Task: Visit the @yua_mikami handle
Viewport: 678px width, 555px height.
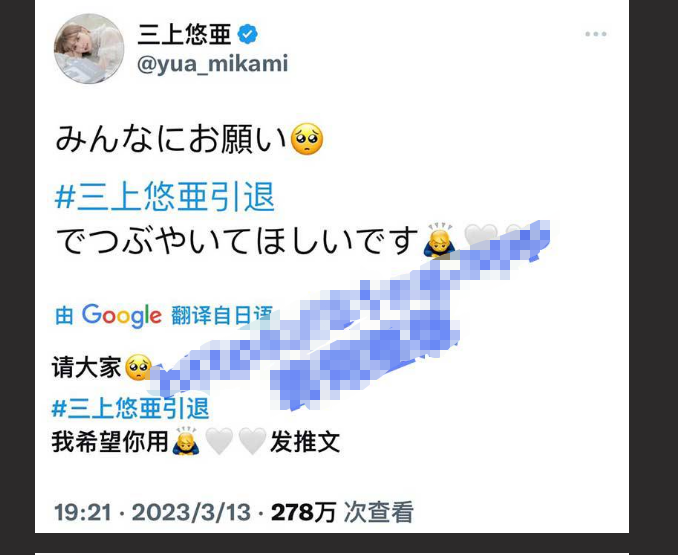Action: point(212,64)
